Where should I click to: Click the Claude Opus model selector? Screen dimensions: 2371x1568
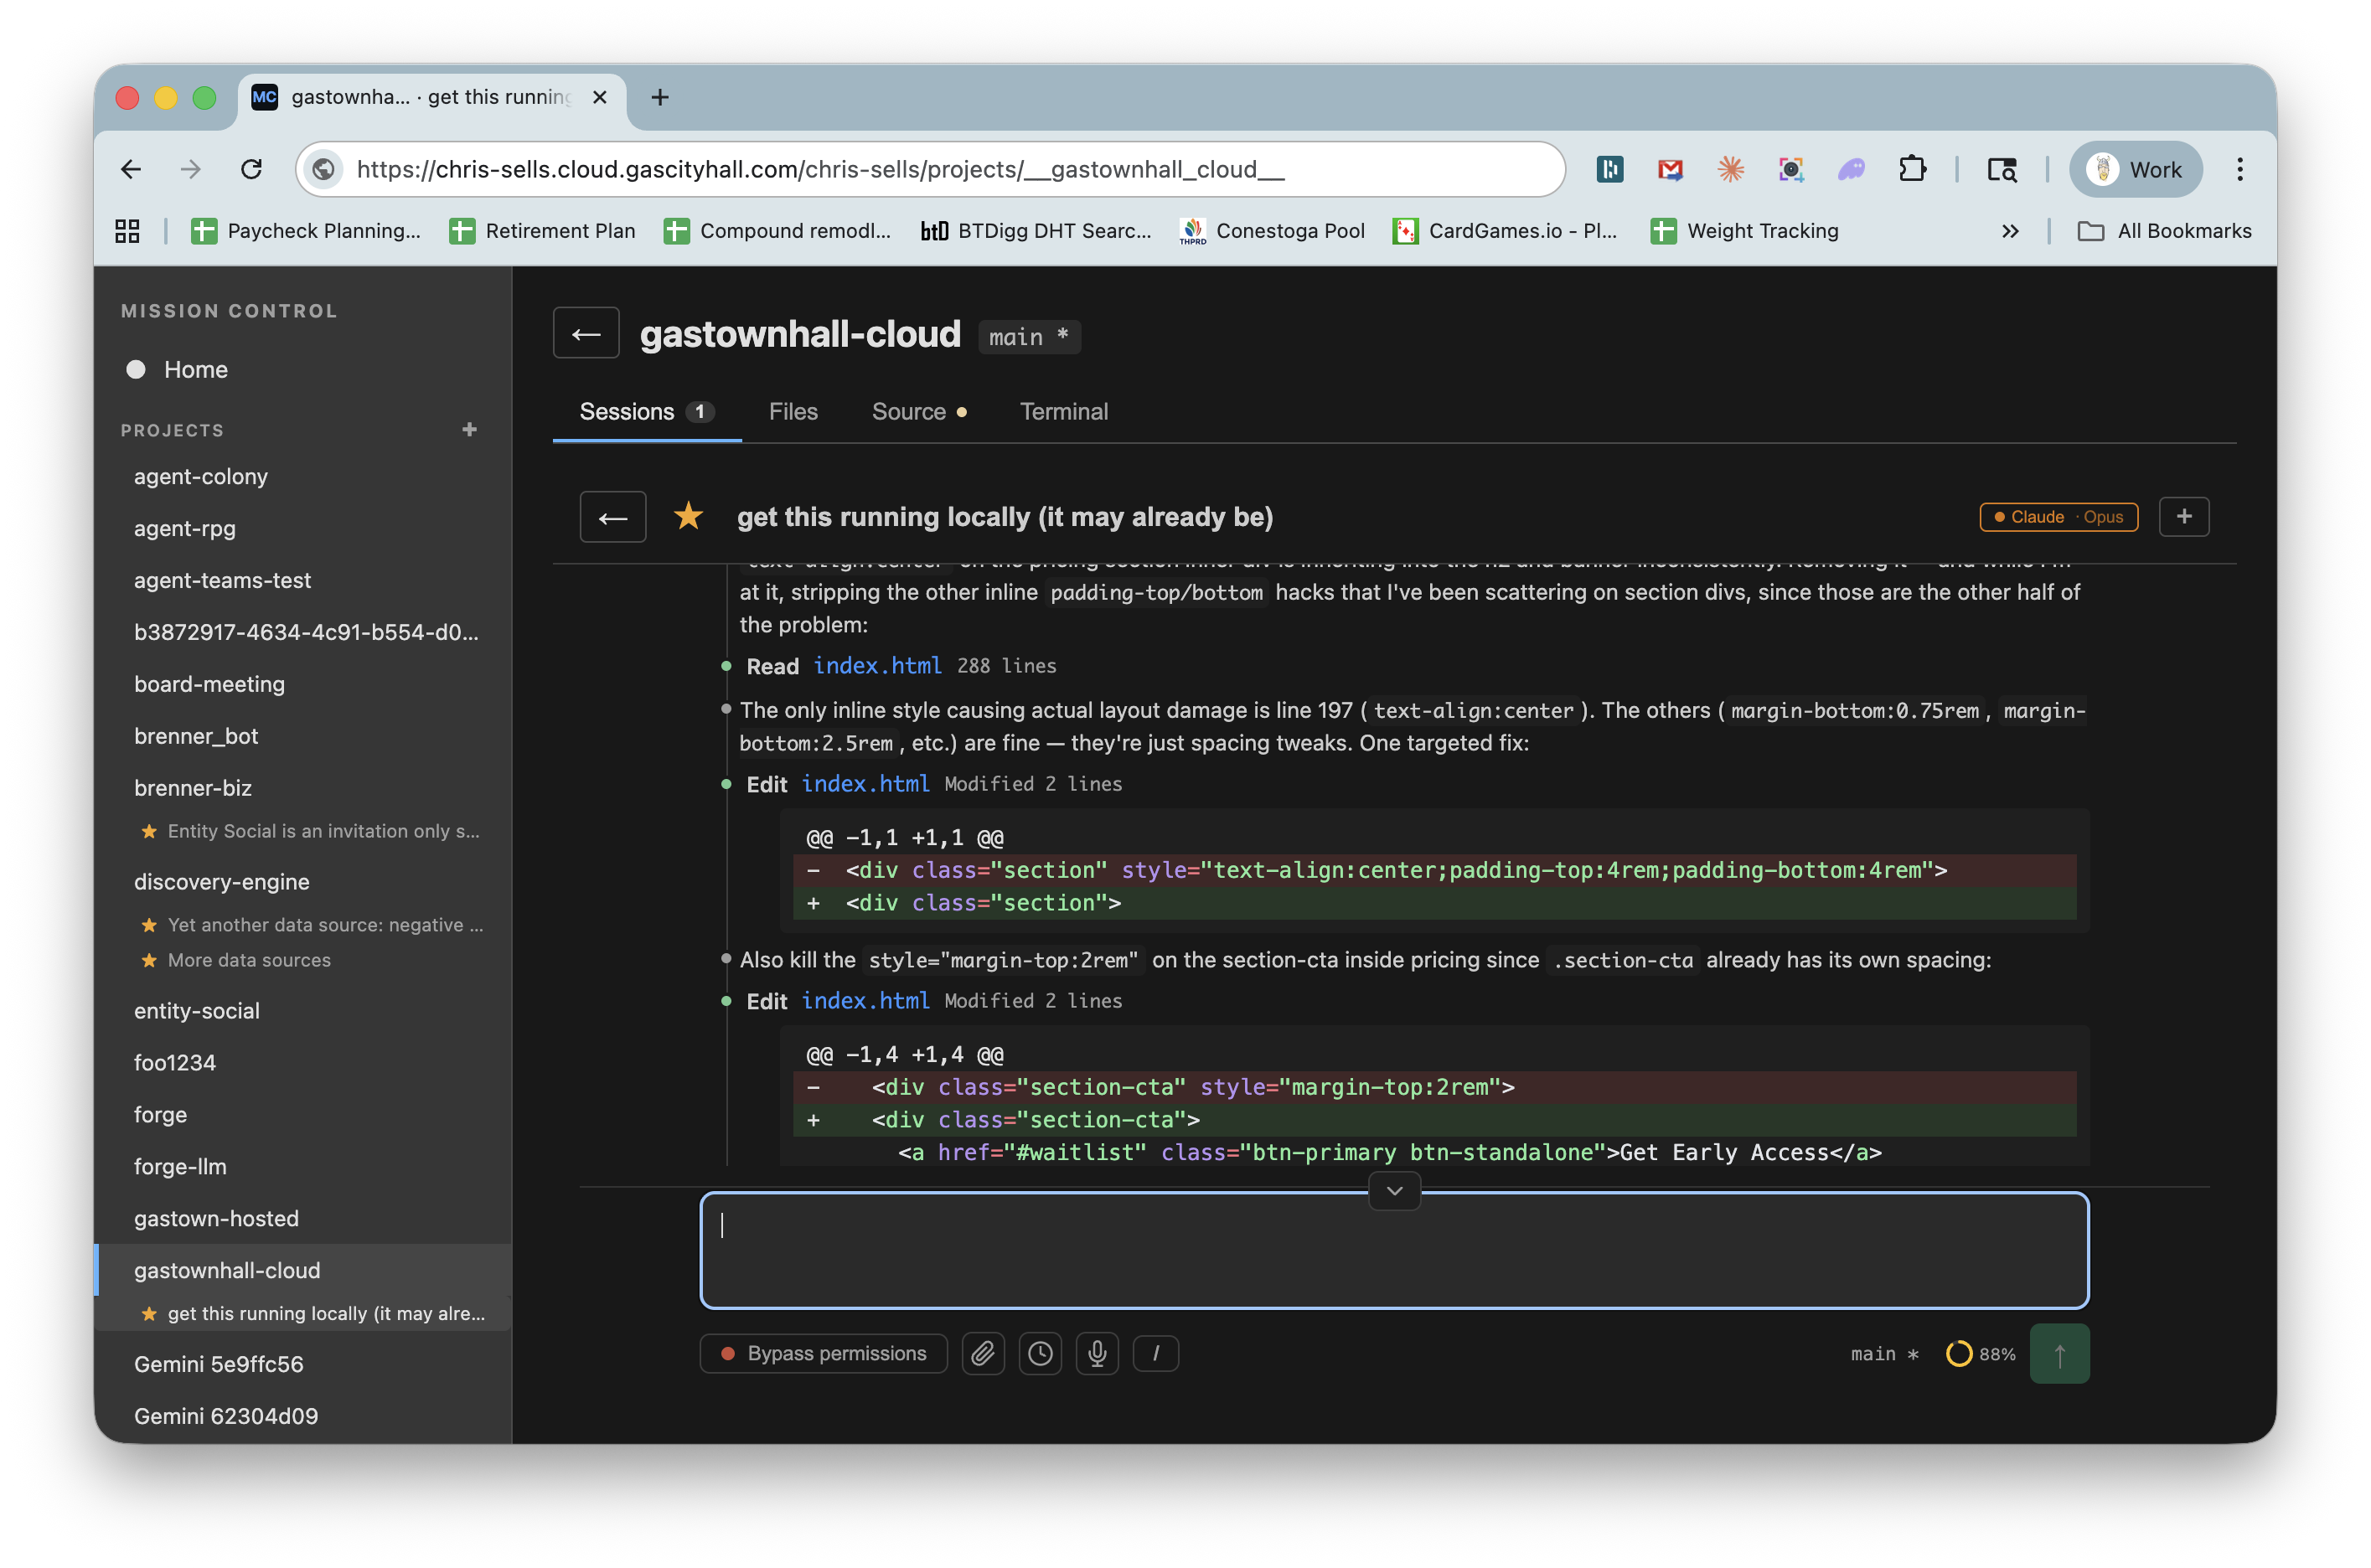pos(2058,517)
